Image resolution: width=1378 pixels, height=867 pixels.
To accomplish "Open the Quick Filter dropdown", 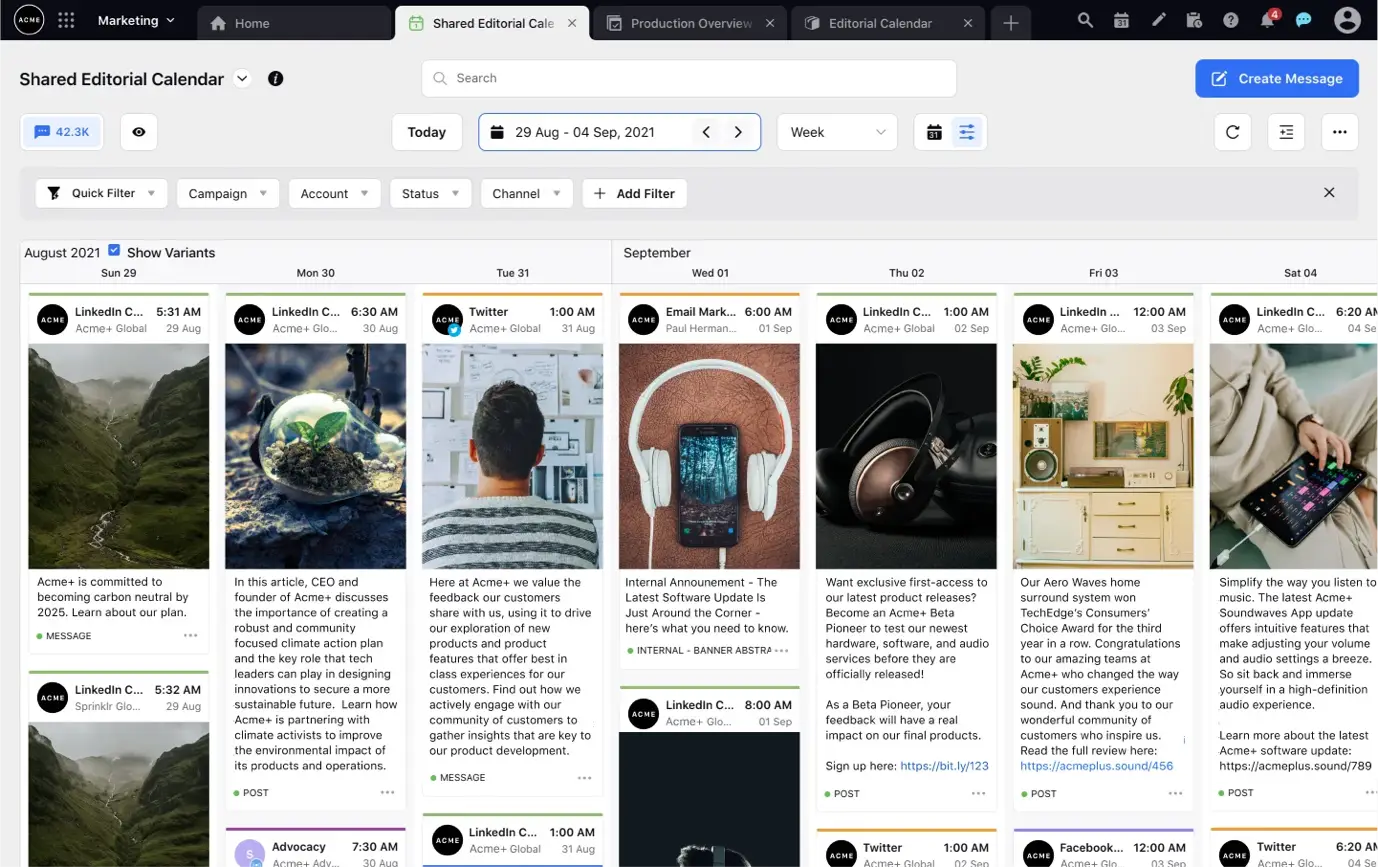I will pos(101,193).
